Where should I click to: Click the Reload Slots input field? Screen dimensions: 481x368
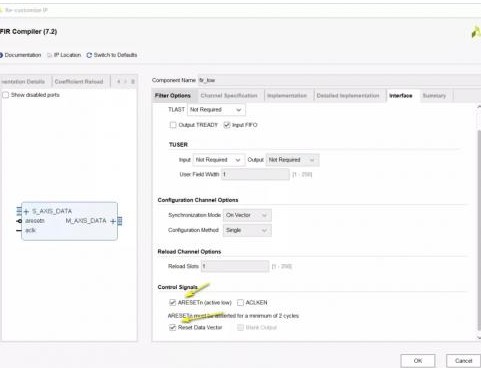pos(235,266)
